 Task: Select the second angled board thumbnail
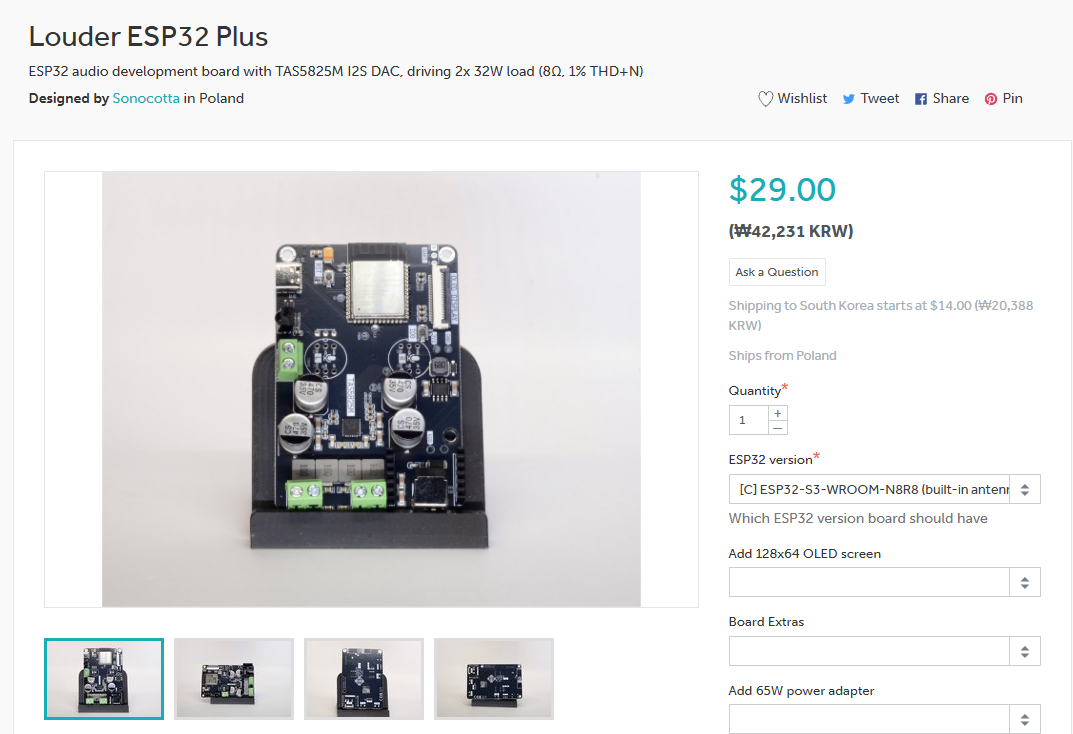click(234, 679)
